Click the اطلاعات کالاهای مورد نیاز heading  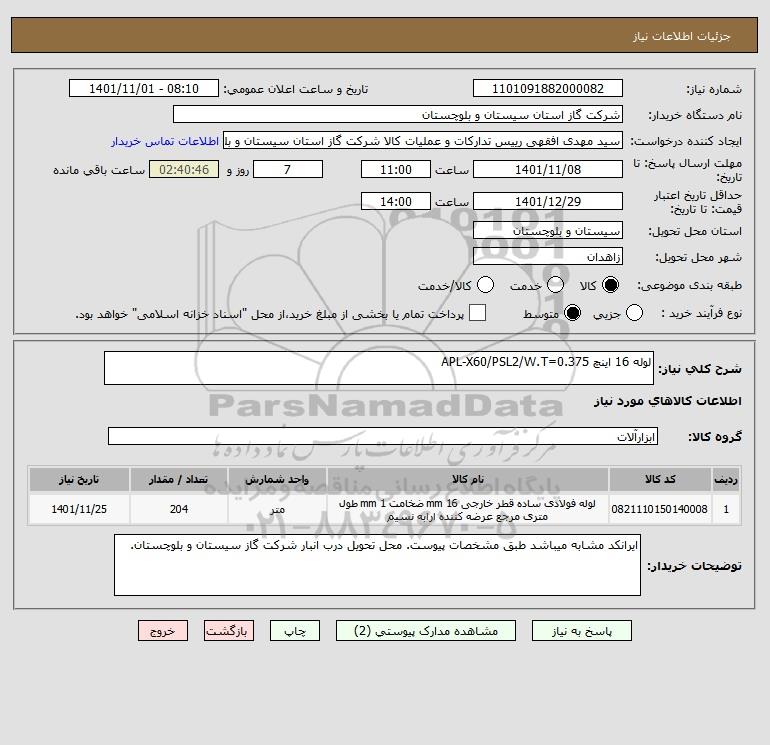click(x=667, y=401)
